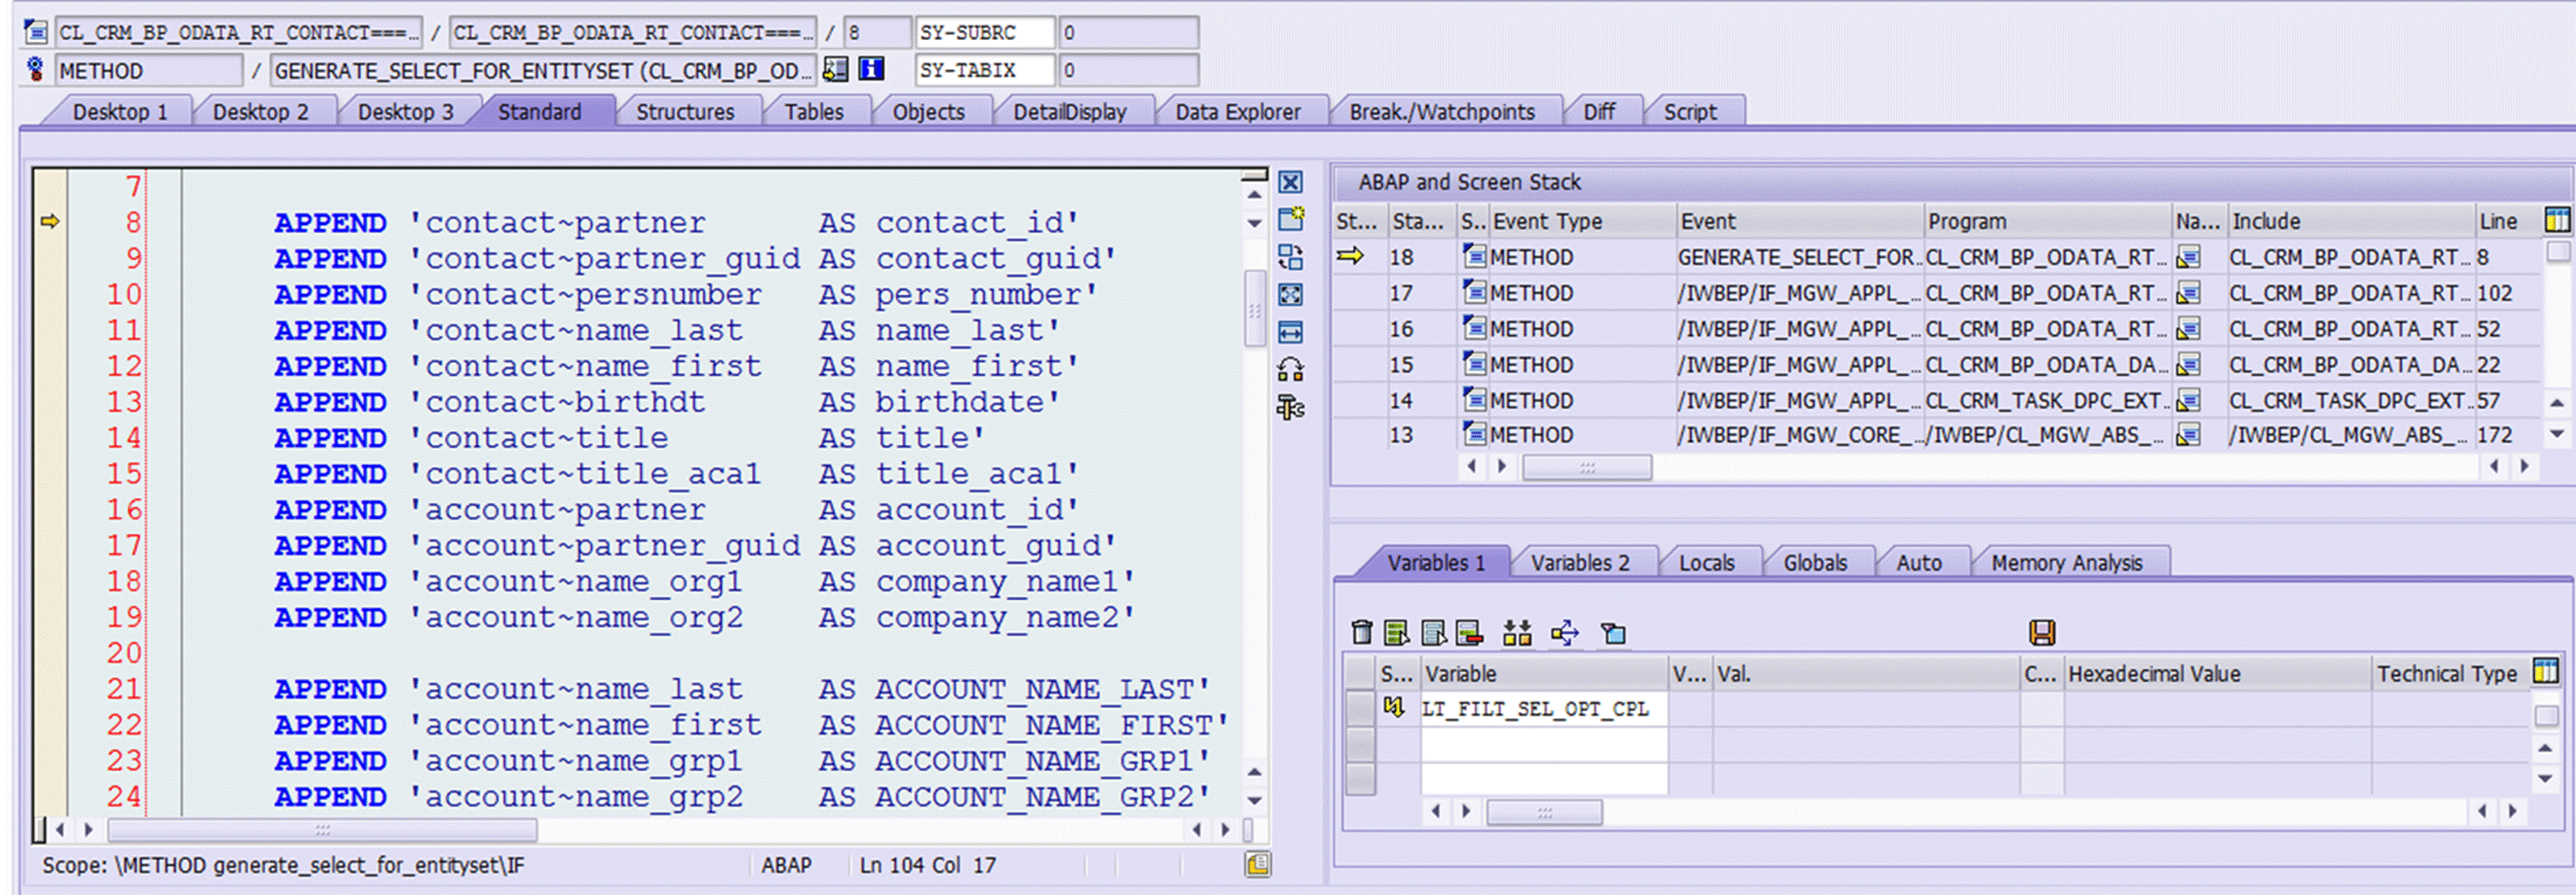2576x895 pixels.
Task: Click code line 'contact~birthdt AS birthdate'
Action: pyautogui.click(x=666, y=402)
